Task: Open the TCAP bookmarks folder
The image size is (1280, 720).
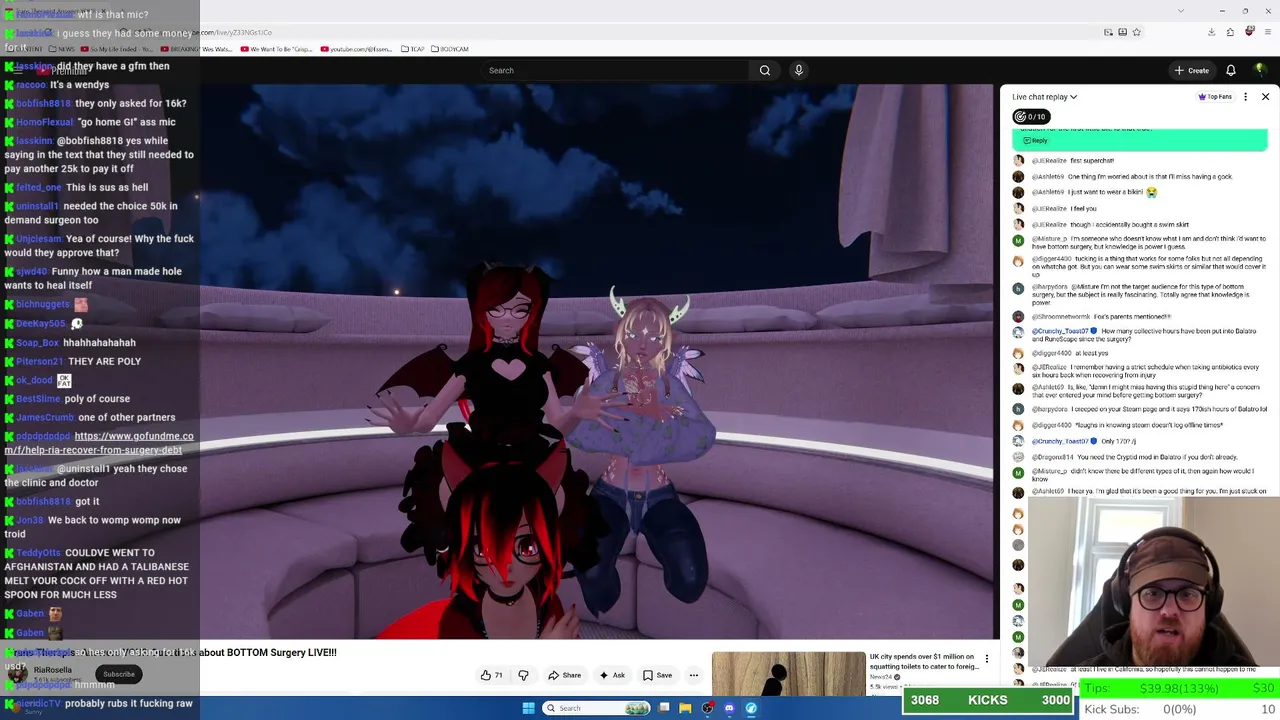Action: (412, 49)
